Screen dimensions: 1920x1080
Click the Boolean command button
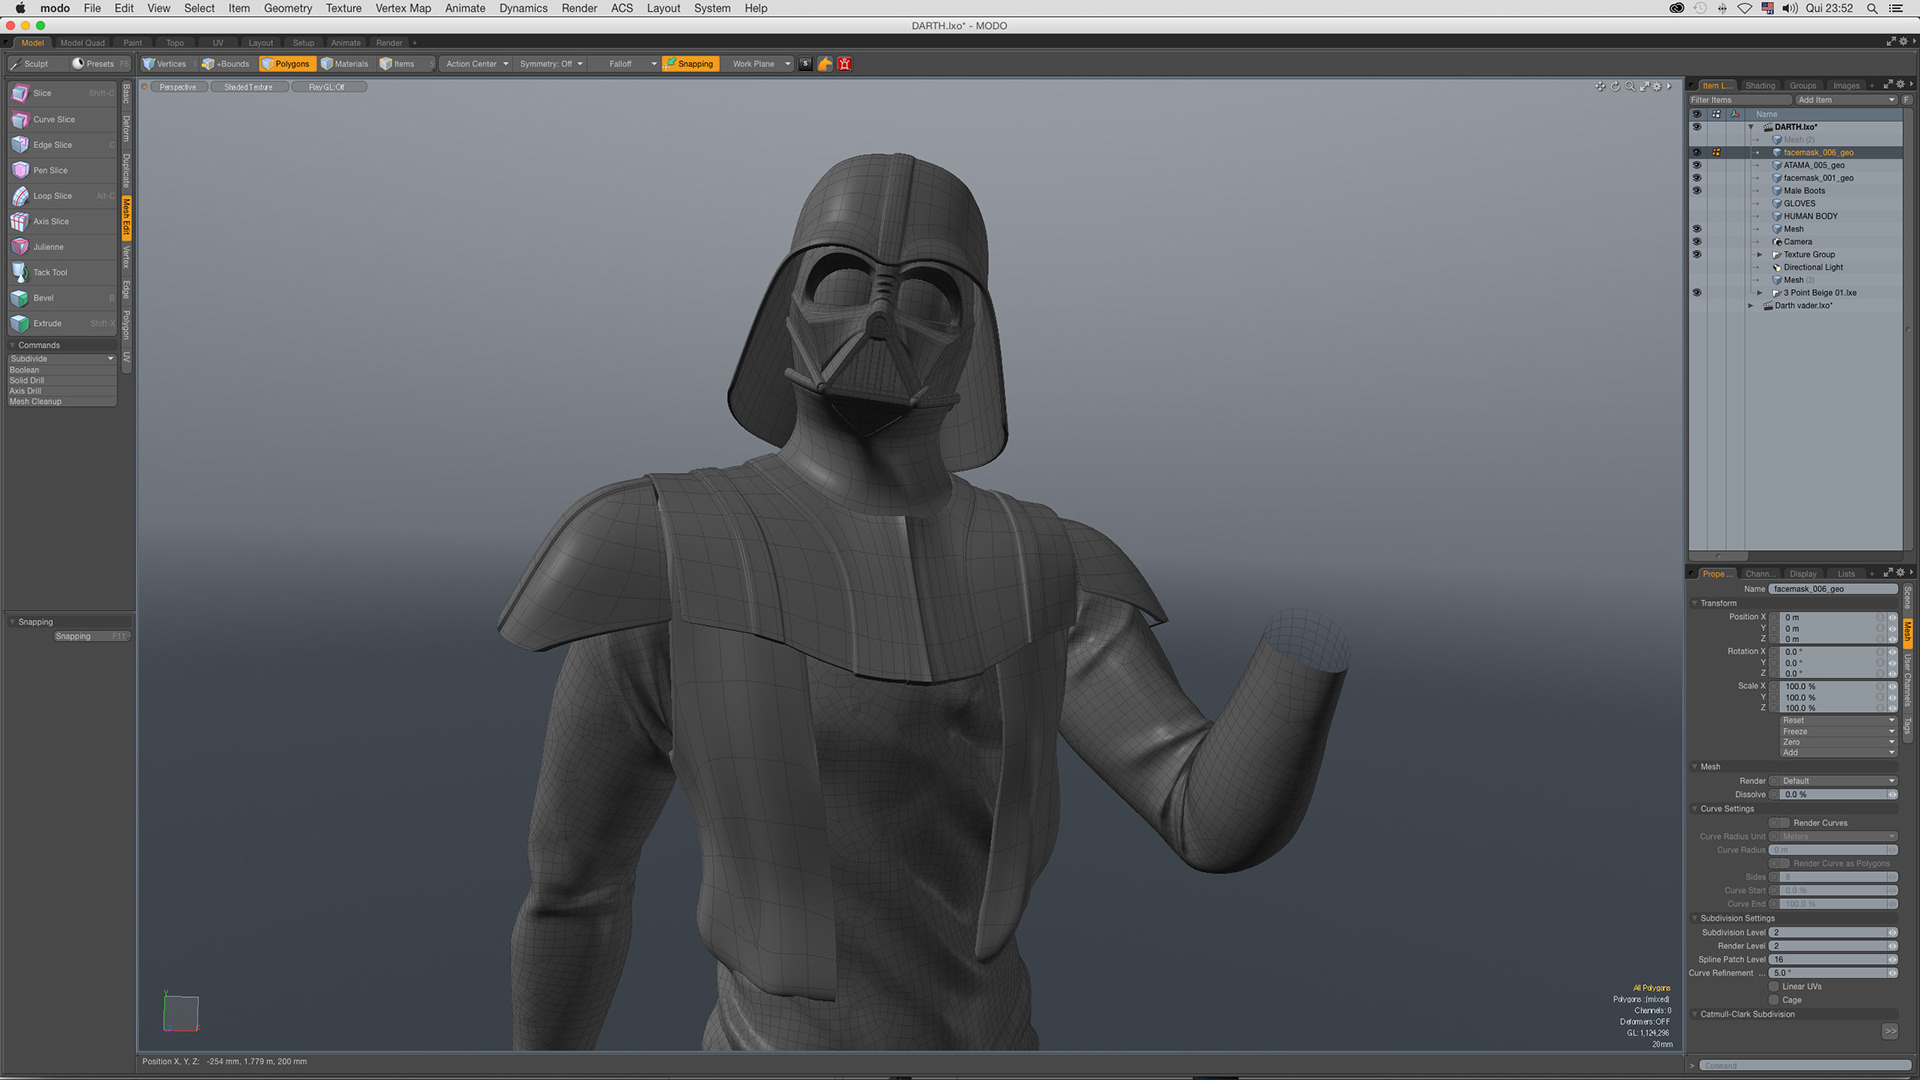62,370
